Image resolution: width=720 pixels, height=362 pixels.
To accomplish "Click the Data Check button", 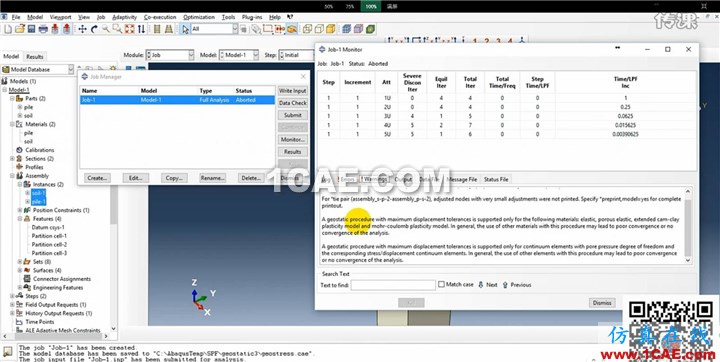I will pyautogui.click(x=292, y=103).
